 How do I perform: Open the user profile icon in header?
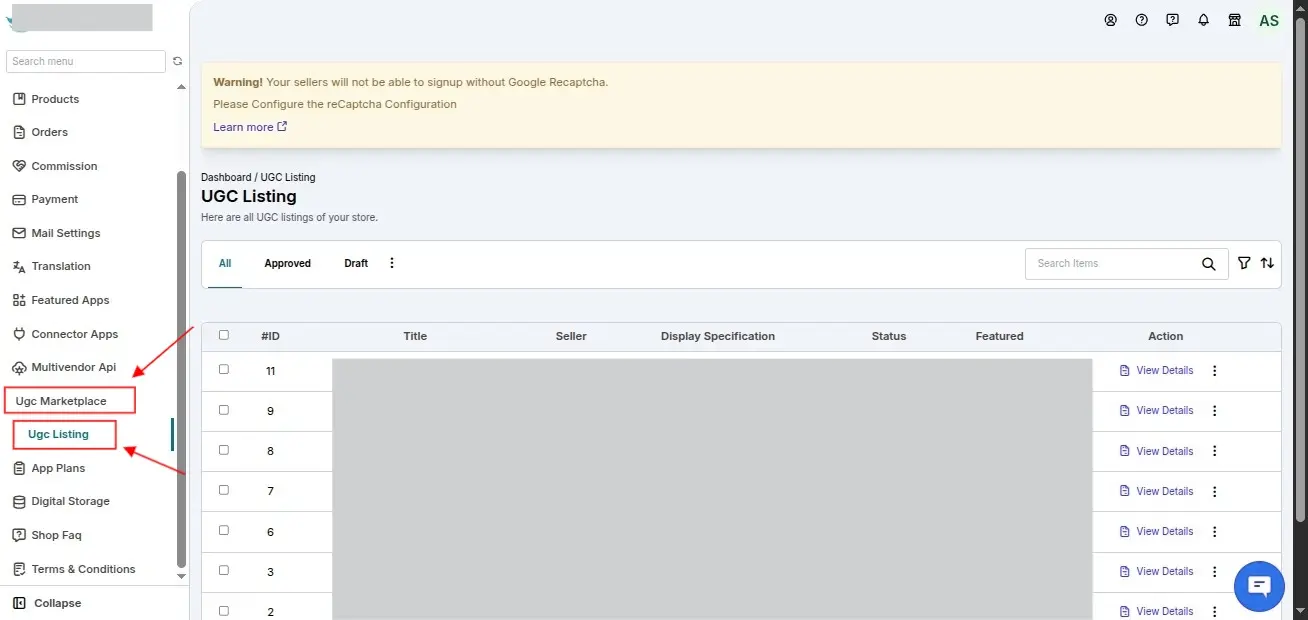pyautogui.click(x=1110, y=20)
